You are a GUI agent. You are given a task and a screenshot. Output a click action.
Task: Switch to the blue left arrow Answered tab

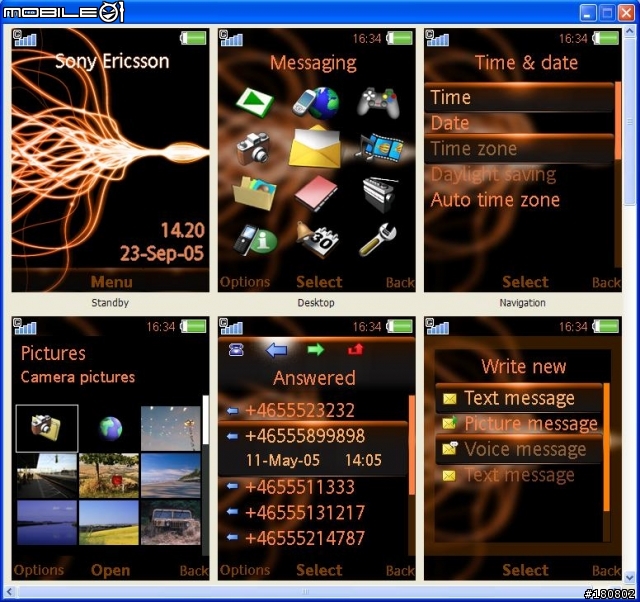tap(276, 350)
